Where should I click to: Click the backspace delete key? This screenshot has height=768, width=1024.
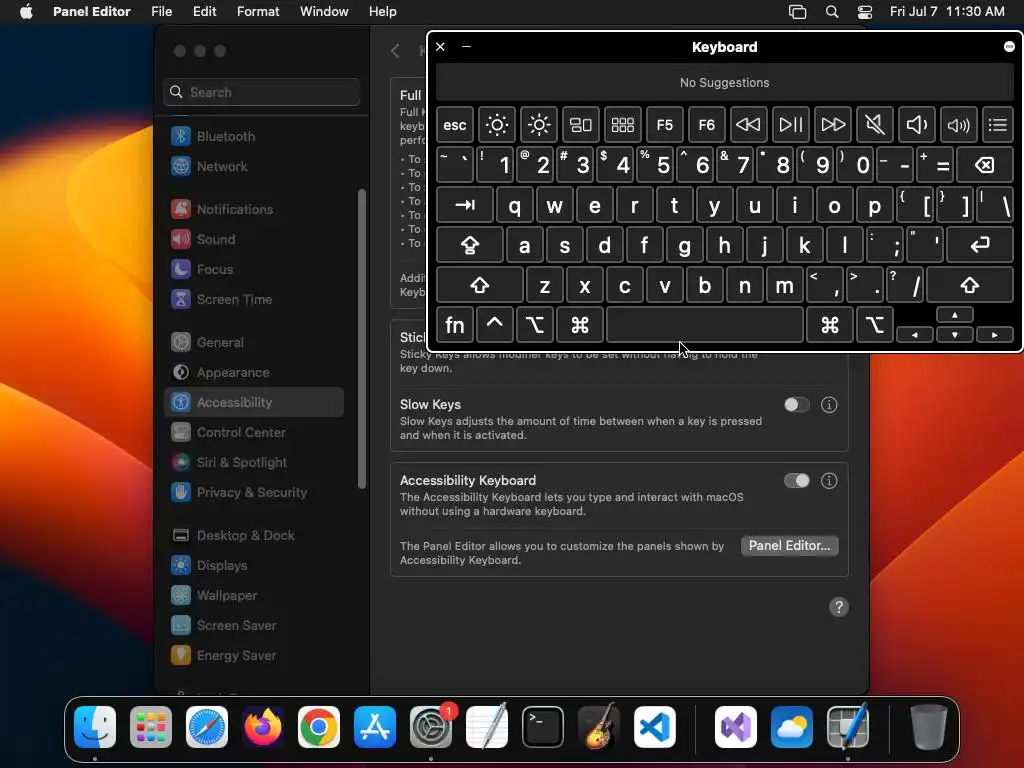pos(985,165)
